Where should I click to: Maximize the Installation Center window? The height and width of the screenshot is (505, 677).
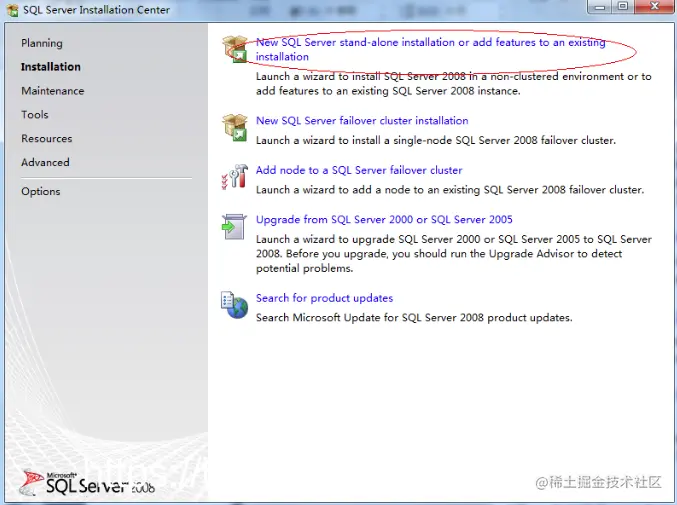(623, 6)
